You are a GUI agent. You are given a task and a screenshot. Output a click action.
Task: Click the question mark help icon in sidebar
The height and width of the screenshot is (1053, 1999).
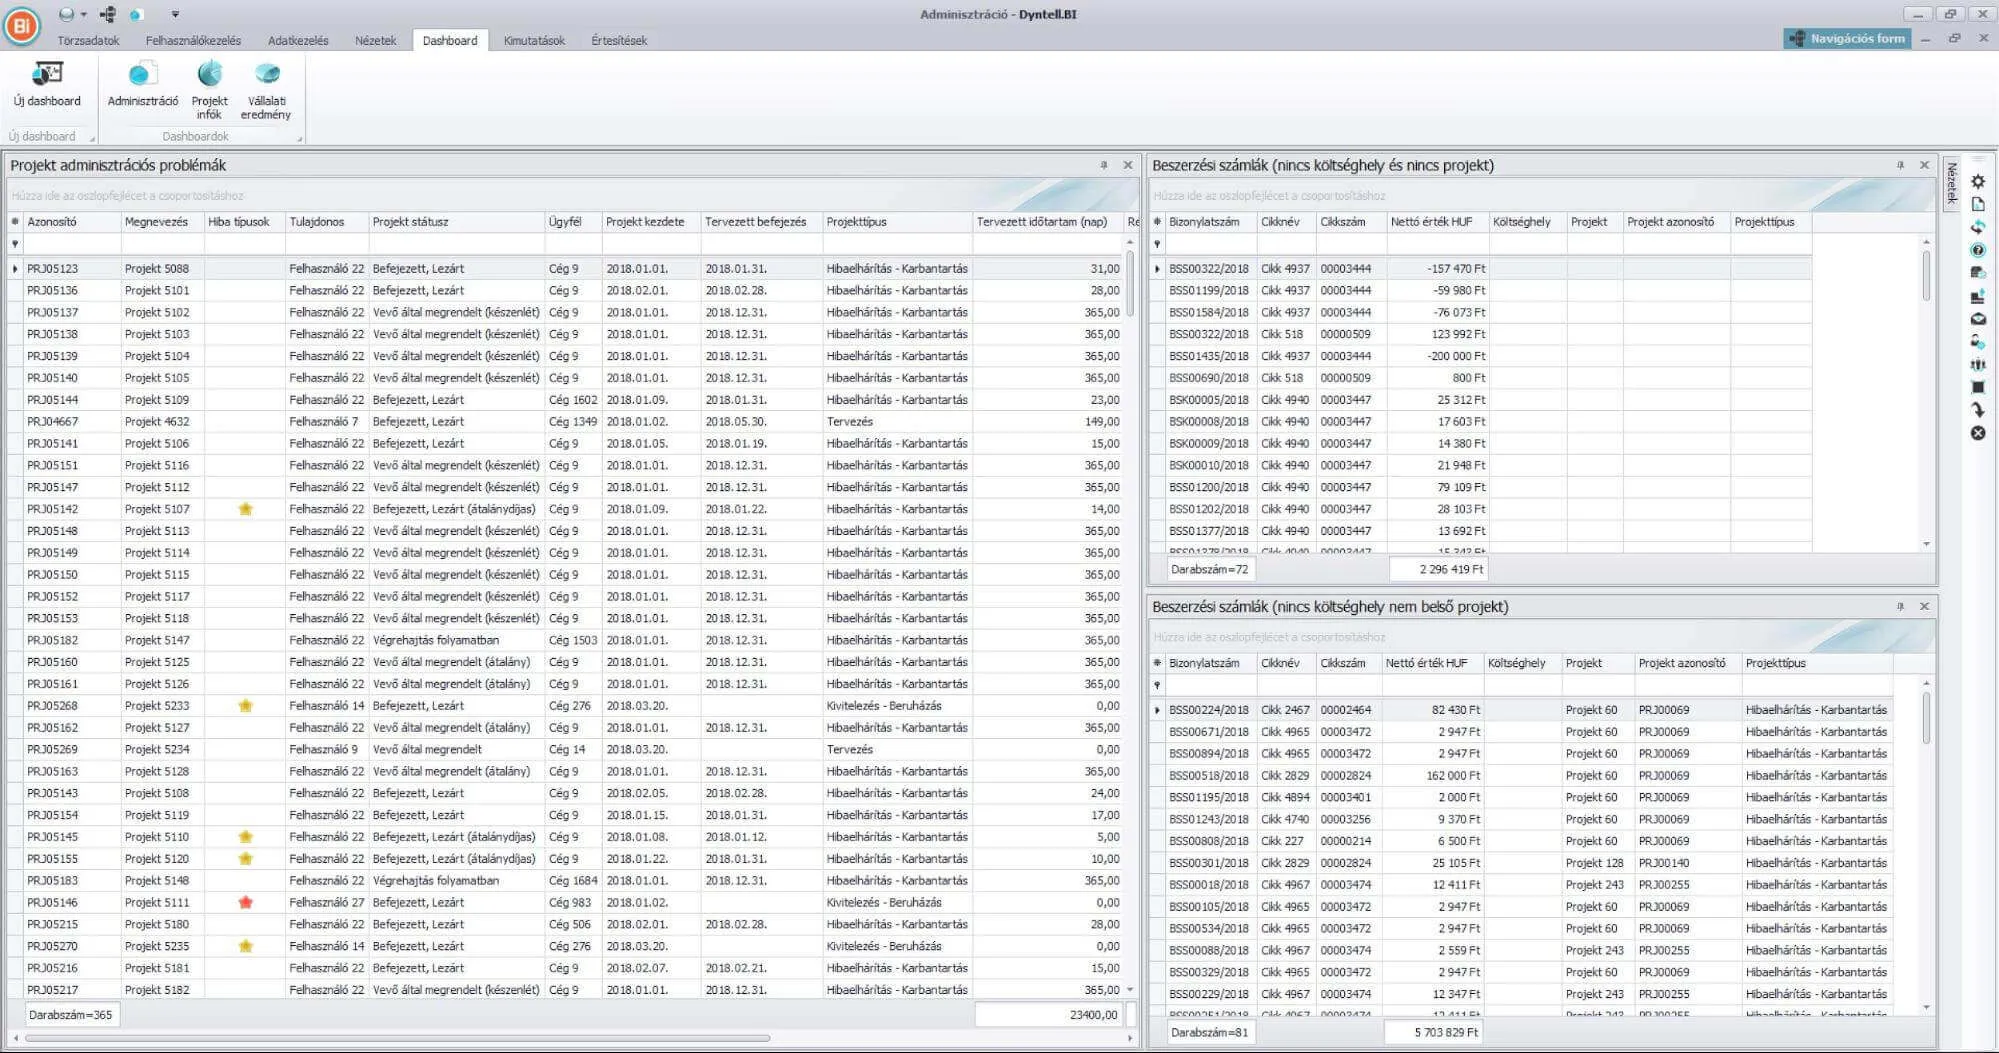pos(1977,250)
